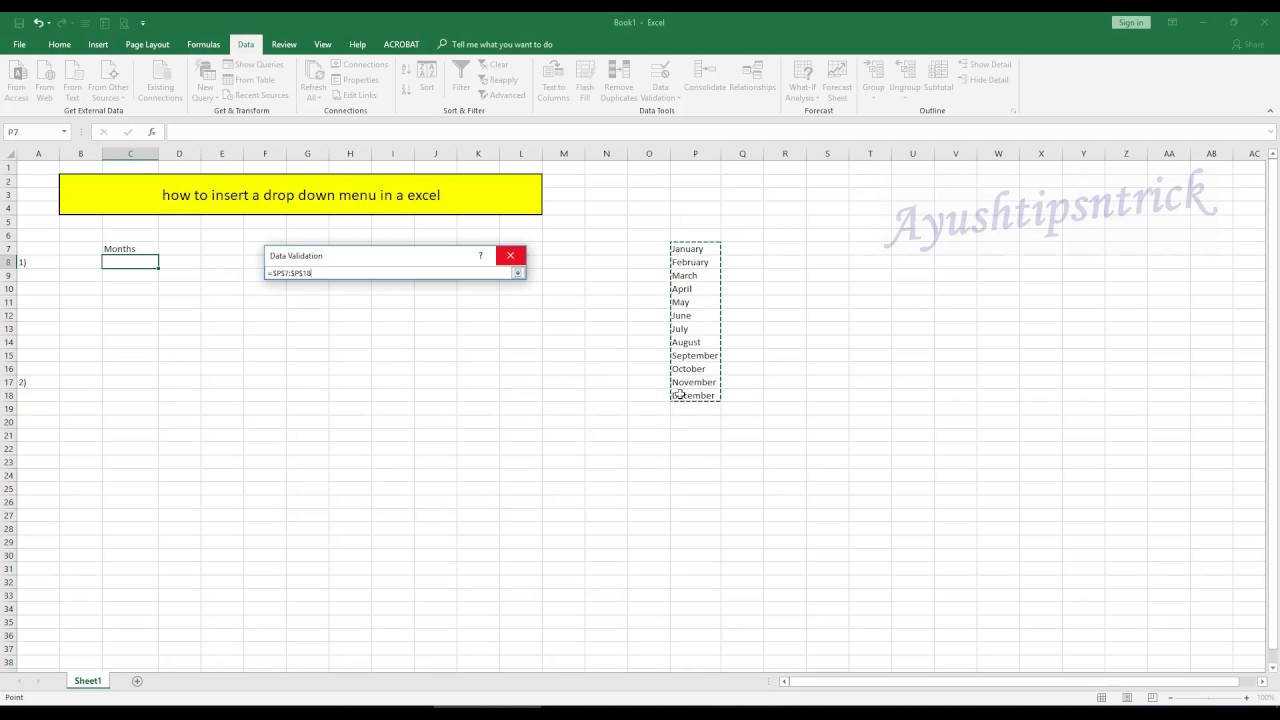The height and width of the screenshot is (720, 1280).
Task: Click the Save icon in quick access toolbar
Action: (19, 23)
